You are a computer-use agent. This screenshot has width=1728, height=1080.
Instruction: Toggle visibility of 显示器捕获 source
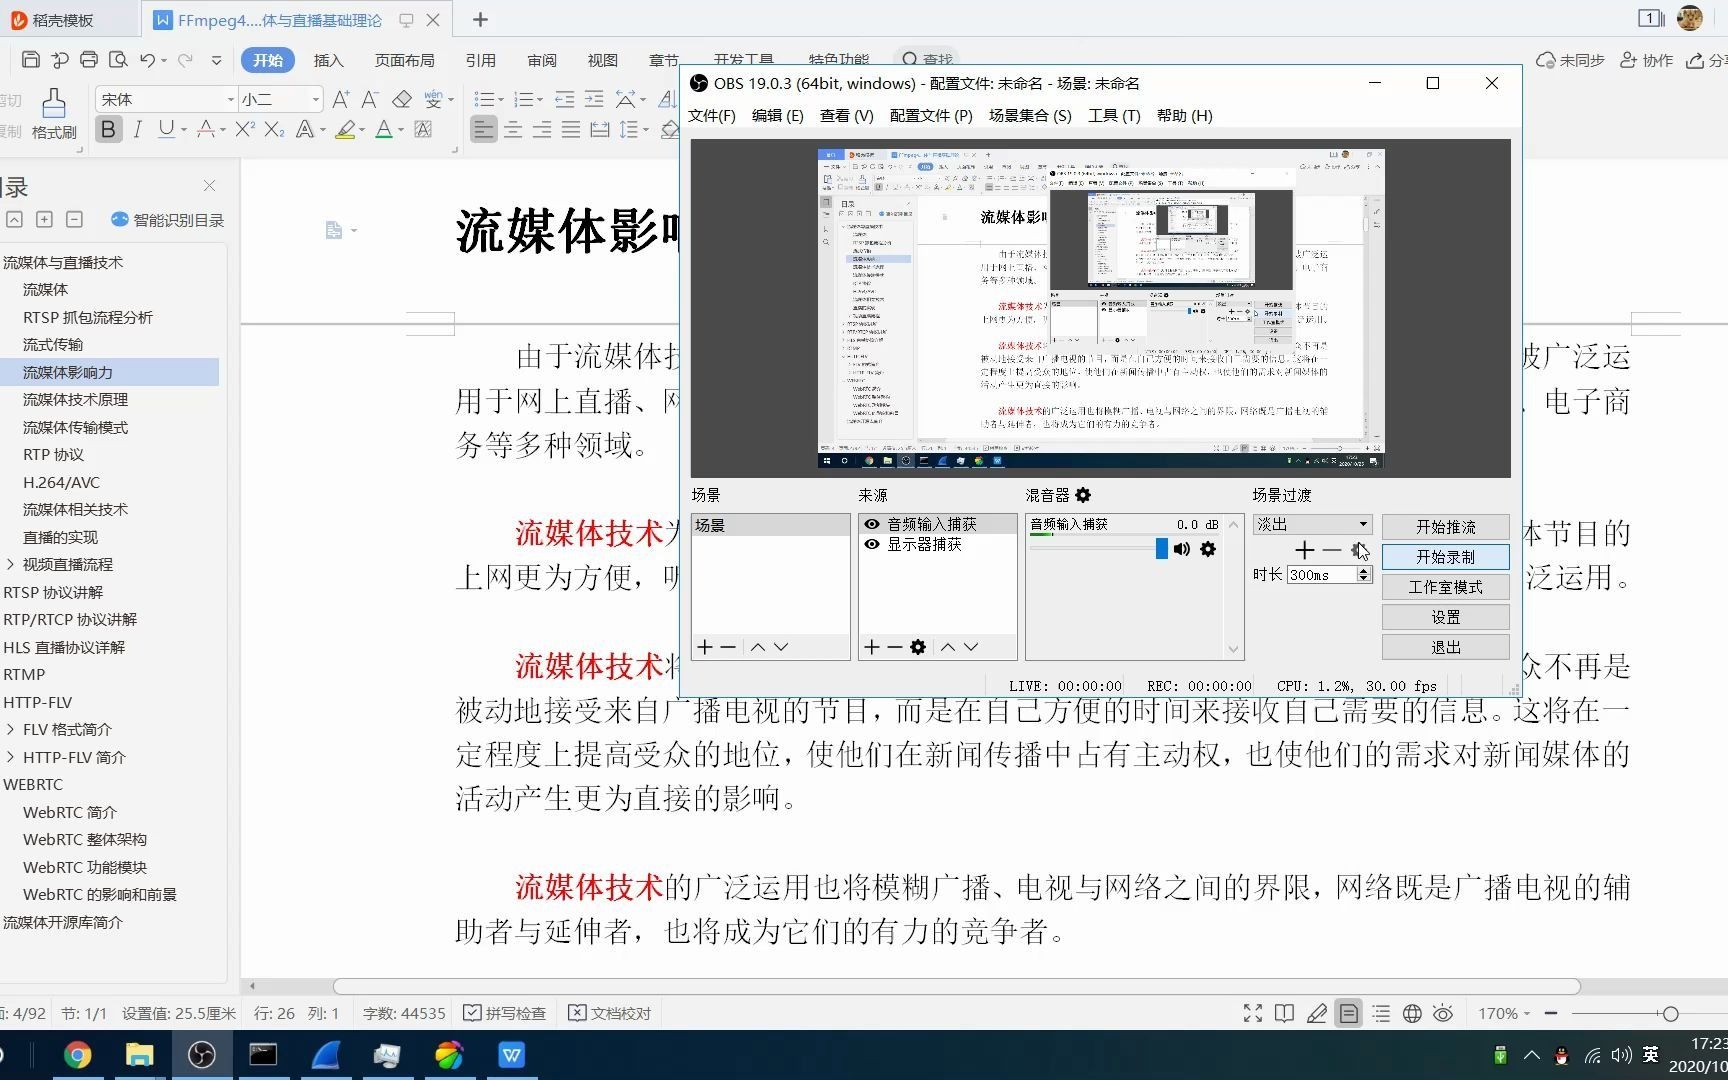[x=872, y=544]
